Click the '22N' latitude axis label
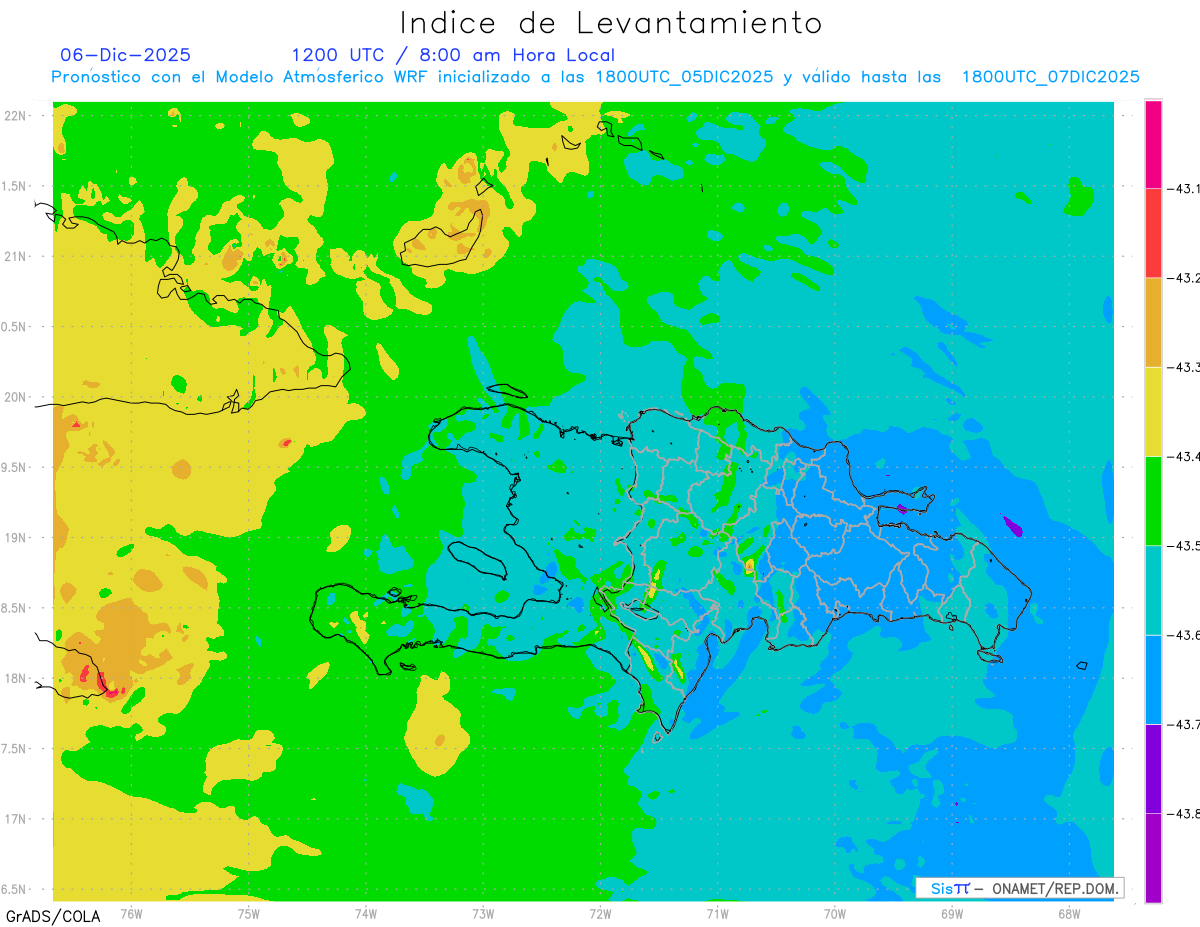 point(16,116)
